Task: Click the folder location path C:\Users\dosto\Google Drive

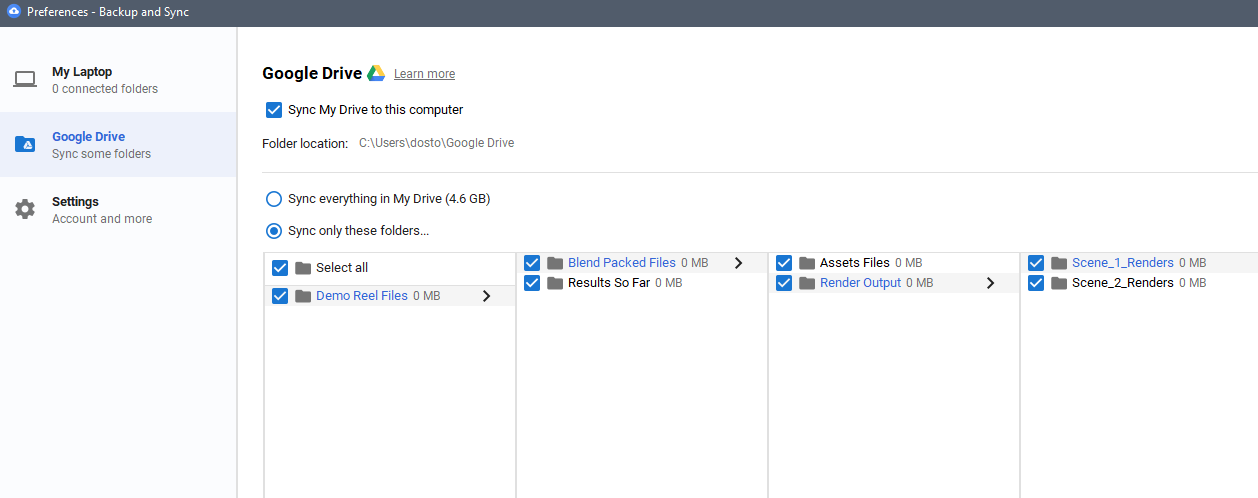Action: click(437, 143)
